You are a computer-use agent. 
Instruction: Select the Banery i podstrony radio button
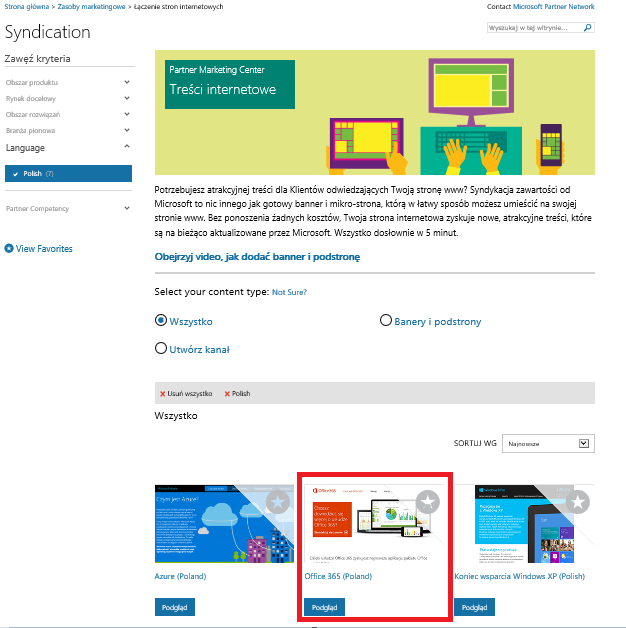tap(386, 320)
